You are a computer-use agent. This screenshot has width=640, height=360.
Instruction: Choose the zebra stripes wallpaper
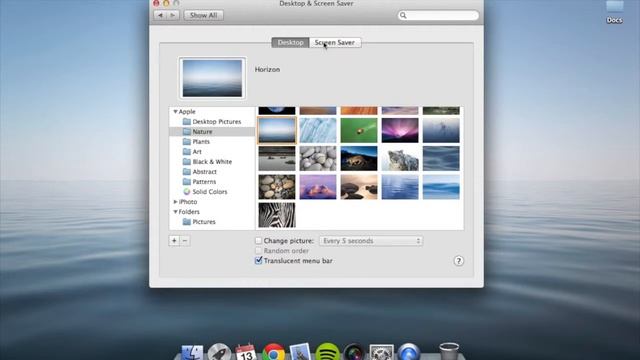coord(277,215)
